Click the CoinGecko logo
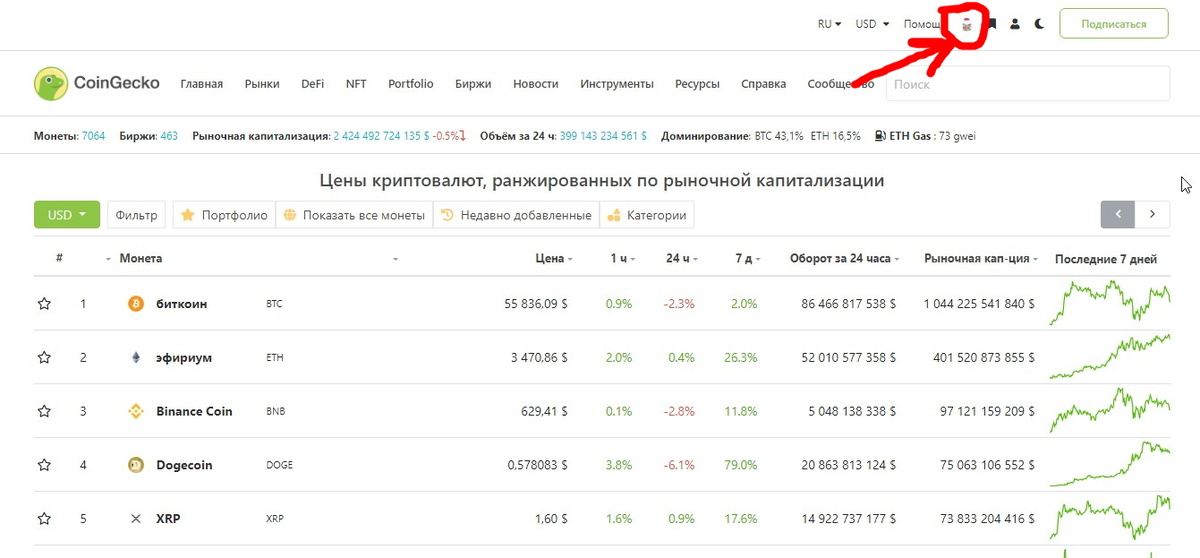 (97, 84)
